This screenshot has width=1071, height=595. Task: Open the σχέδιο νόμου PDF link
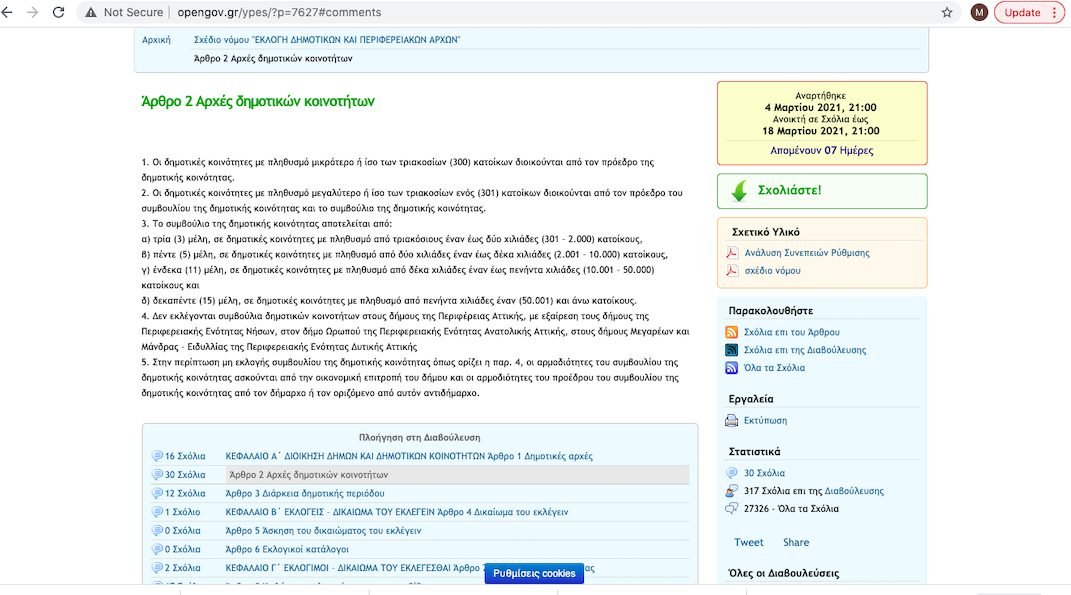point(773,271)
